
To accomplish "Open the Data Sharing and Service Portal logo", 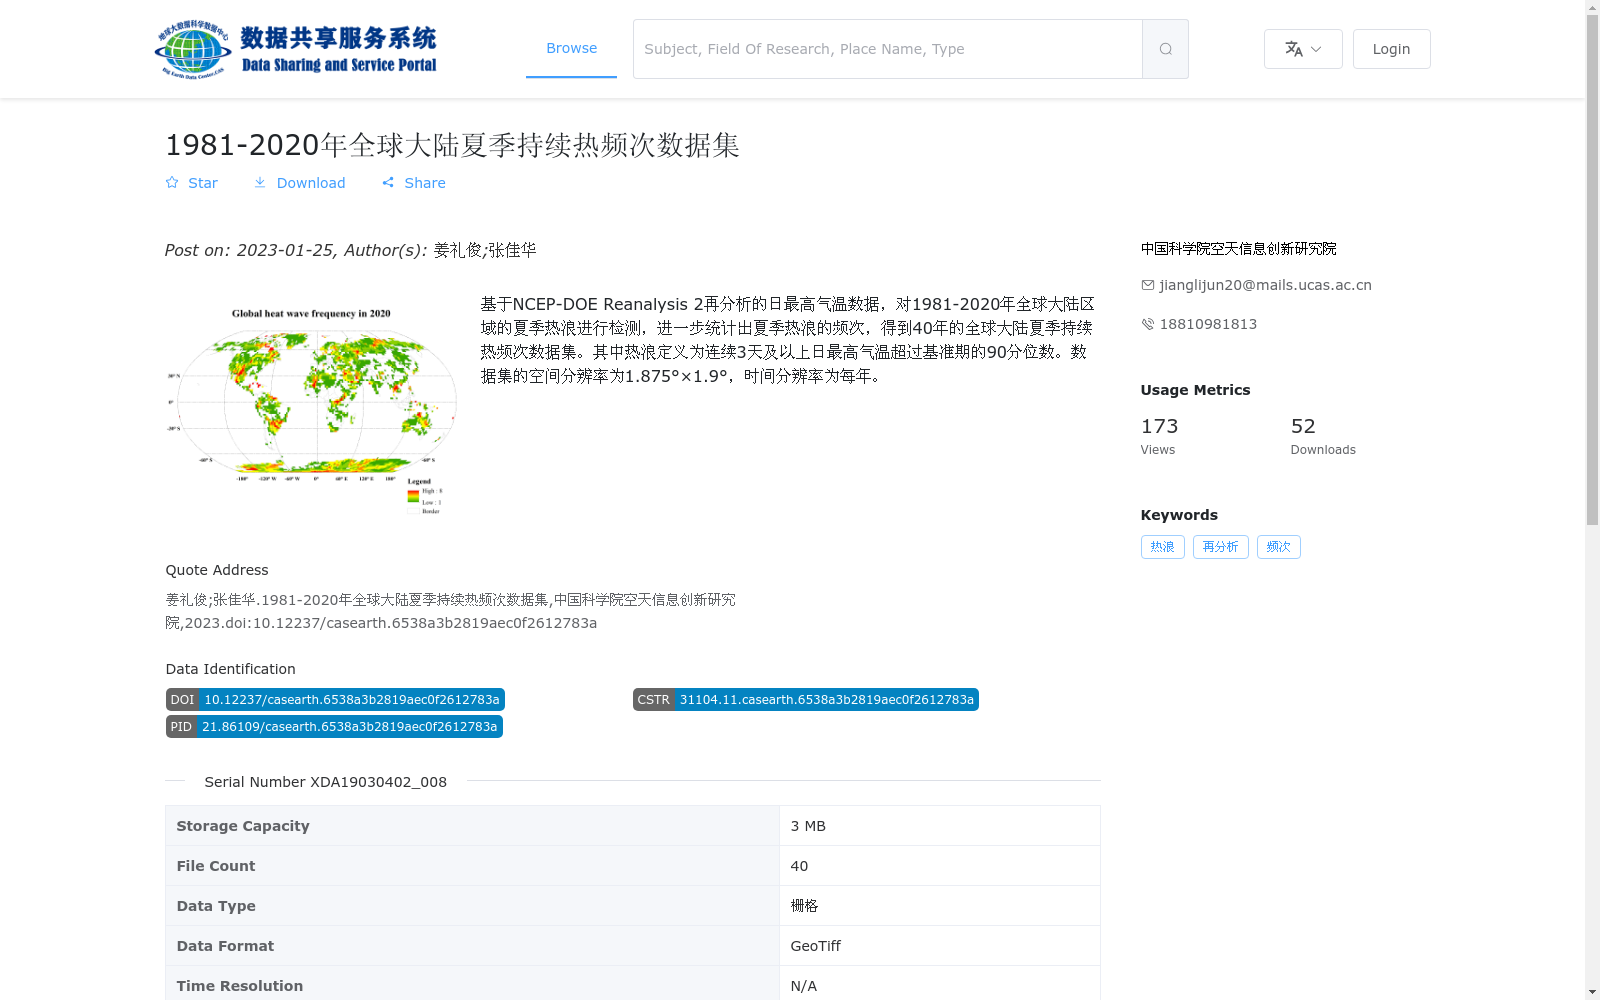I will (296, 49).
